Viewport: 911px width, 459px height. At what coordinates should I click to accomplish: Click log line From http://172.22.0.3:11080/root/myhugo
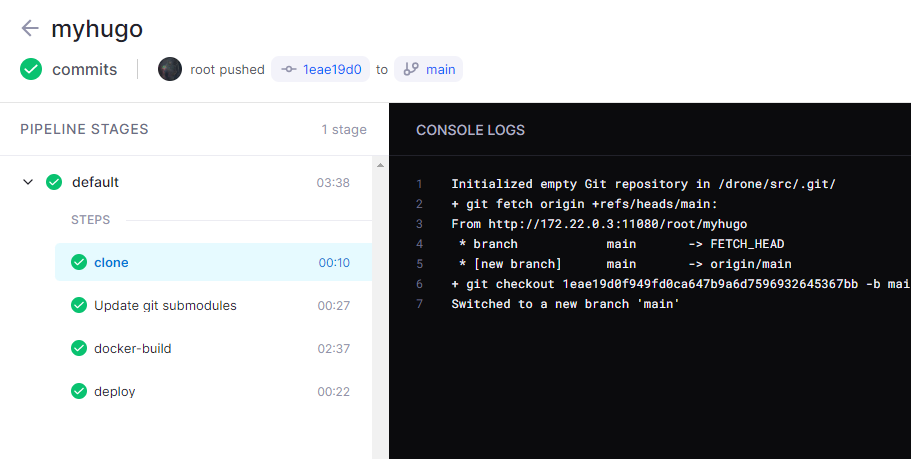[599, 224]
